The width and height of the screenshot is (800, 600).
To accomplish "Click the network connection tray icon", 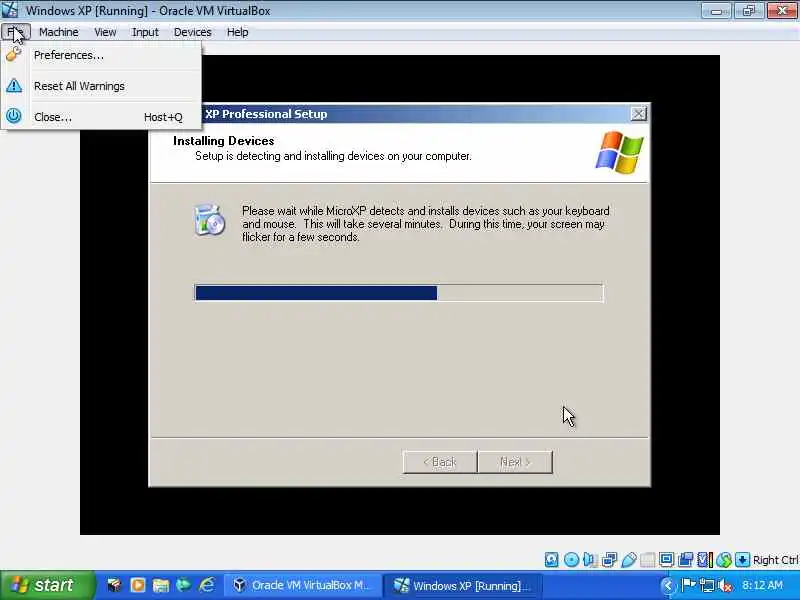I will coord(707,585).
